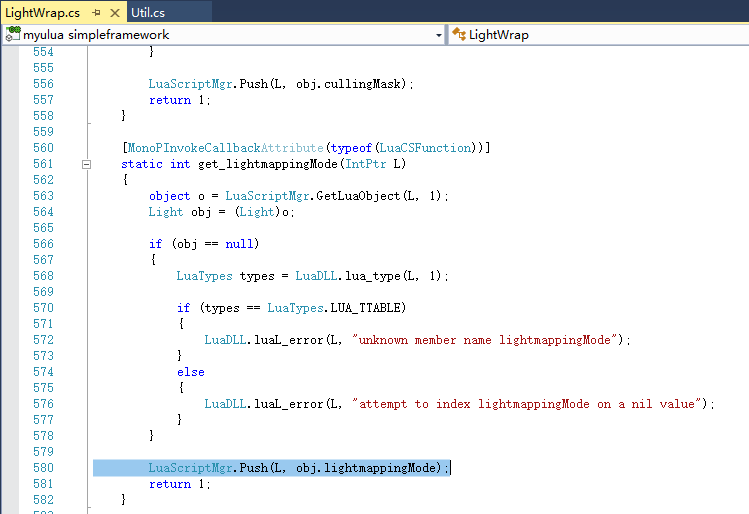Click the static keyword on line 561
This screenshot has width=749, height=514.
click(x=142, y=164)
